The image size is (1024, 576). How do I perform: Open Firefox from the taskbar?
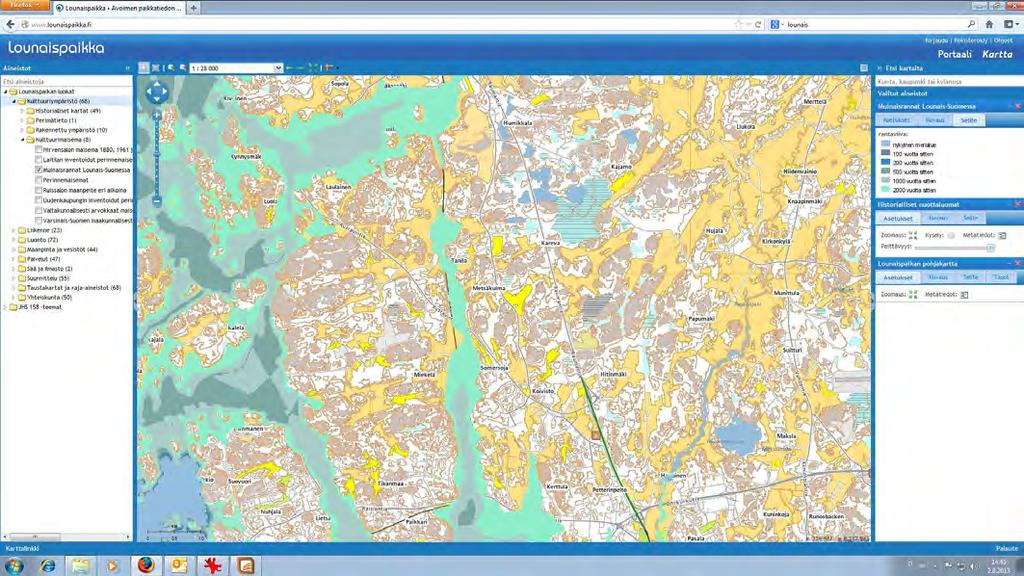pos(146,566)
